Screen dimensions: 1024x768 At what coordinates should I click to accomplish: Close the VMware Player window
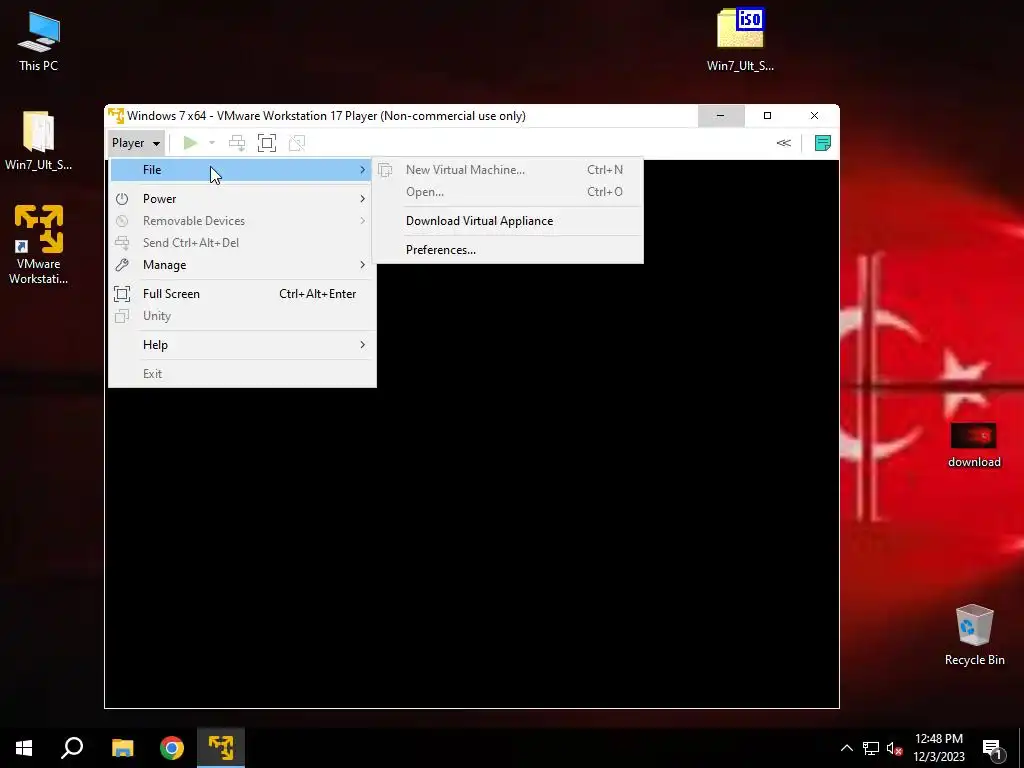814,116
